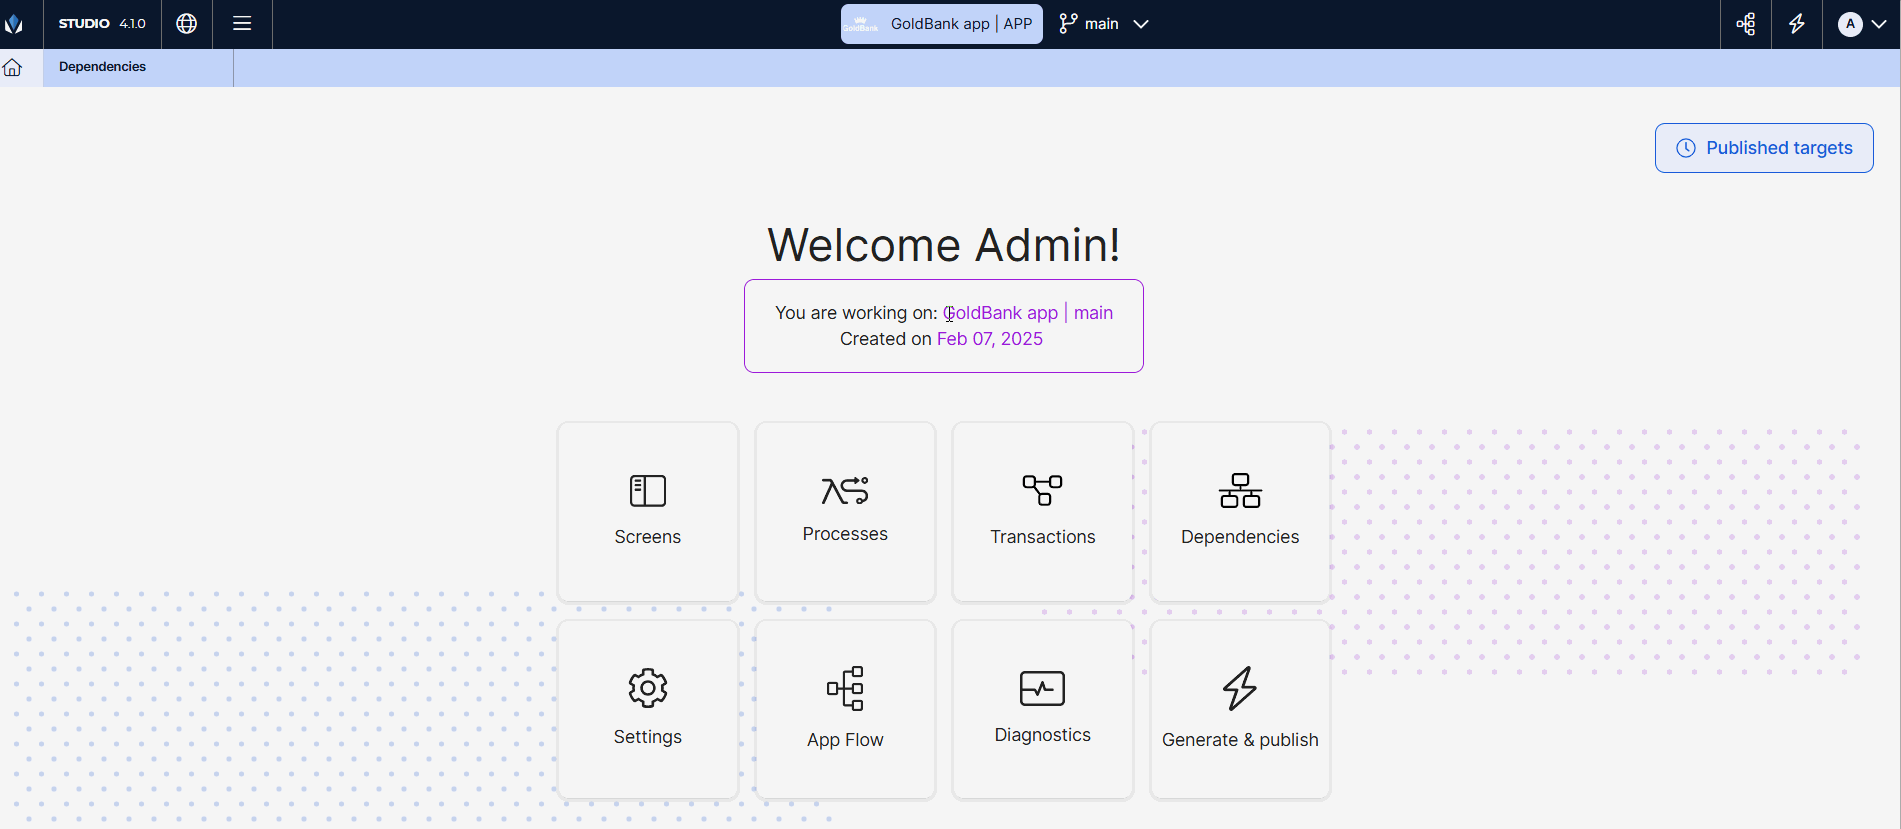Click the home icon

(x=13, y=67)
